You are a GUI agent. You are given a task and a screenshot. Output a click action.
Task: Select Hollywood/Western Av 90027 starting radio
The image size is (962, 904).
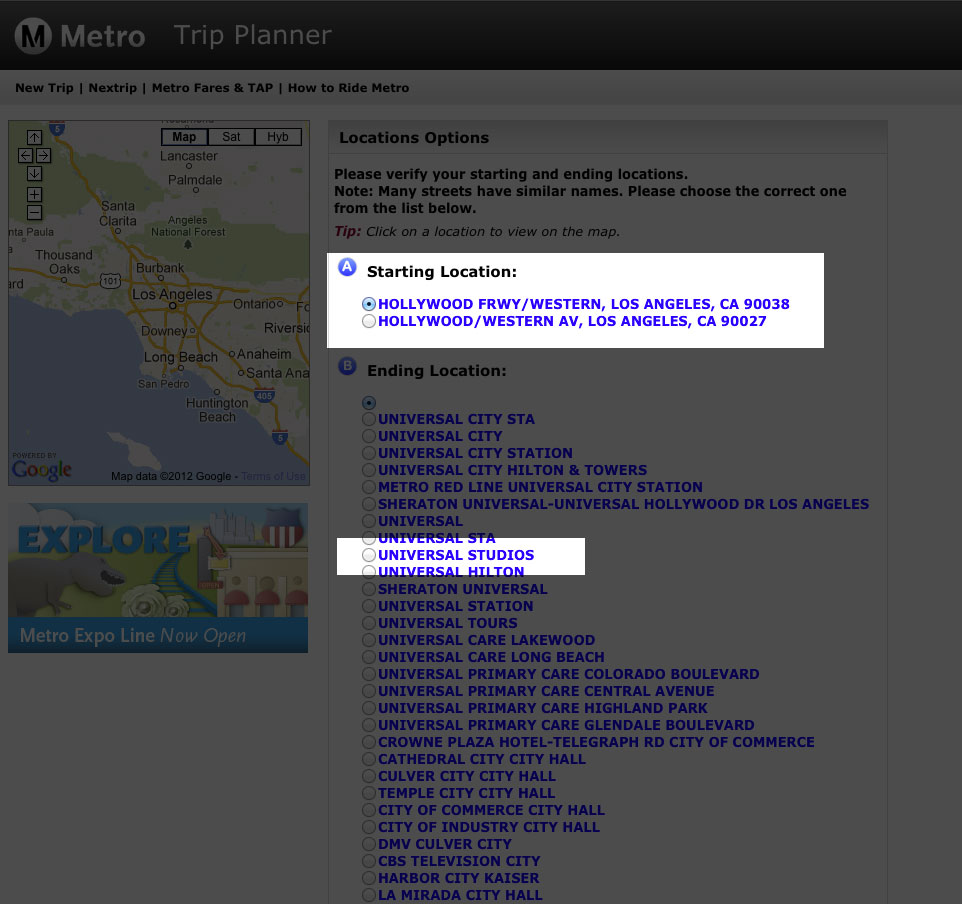click(369, 321)
